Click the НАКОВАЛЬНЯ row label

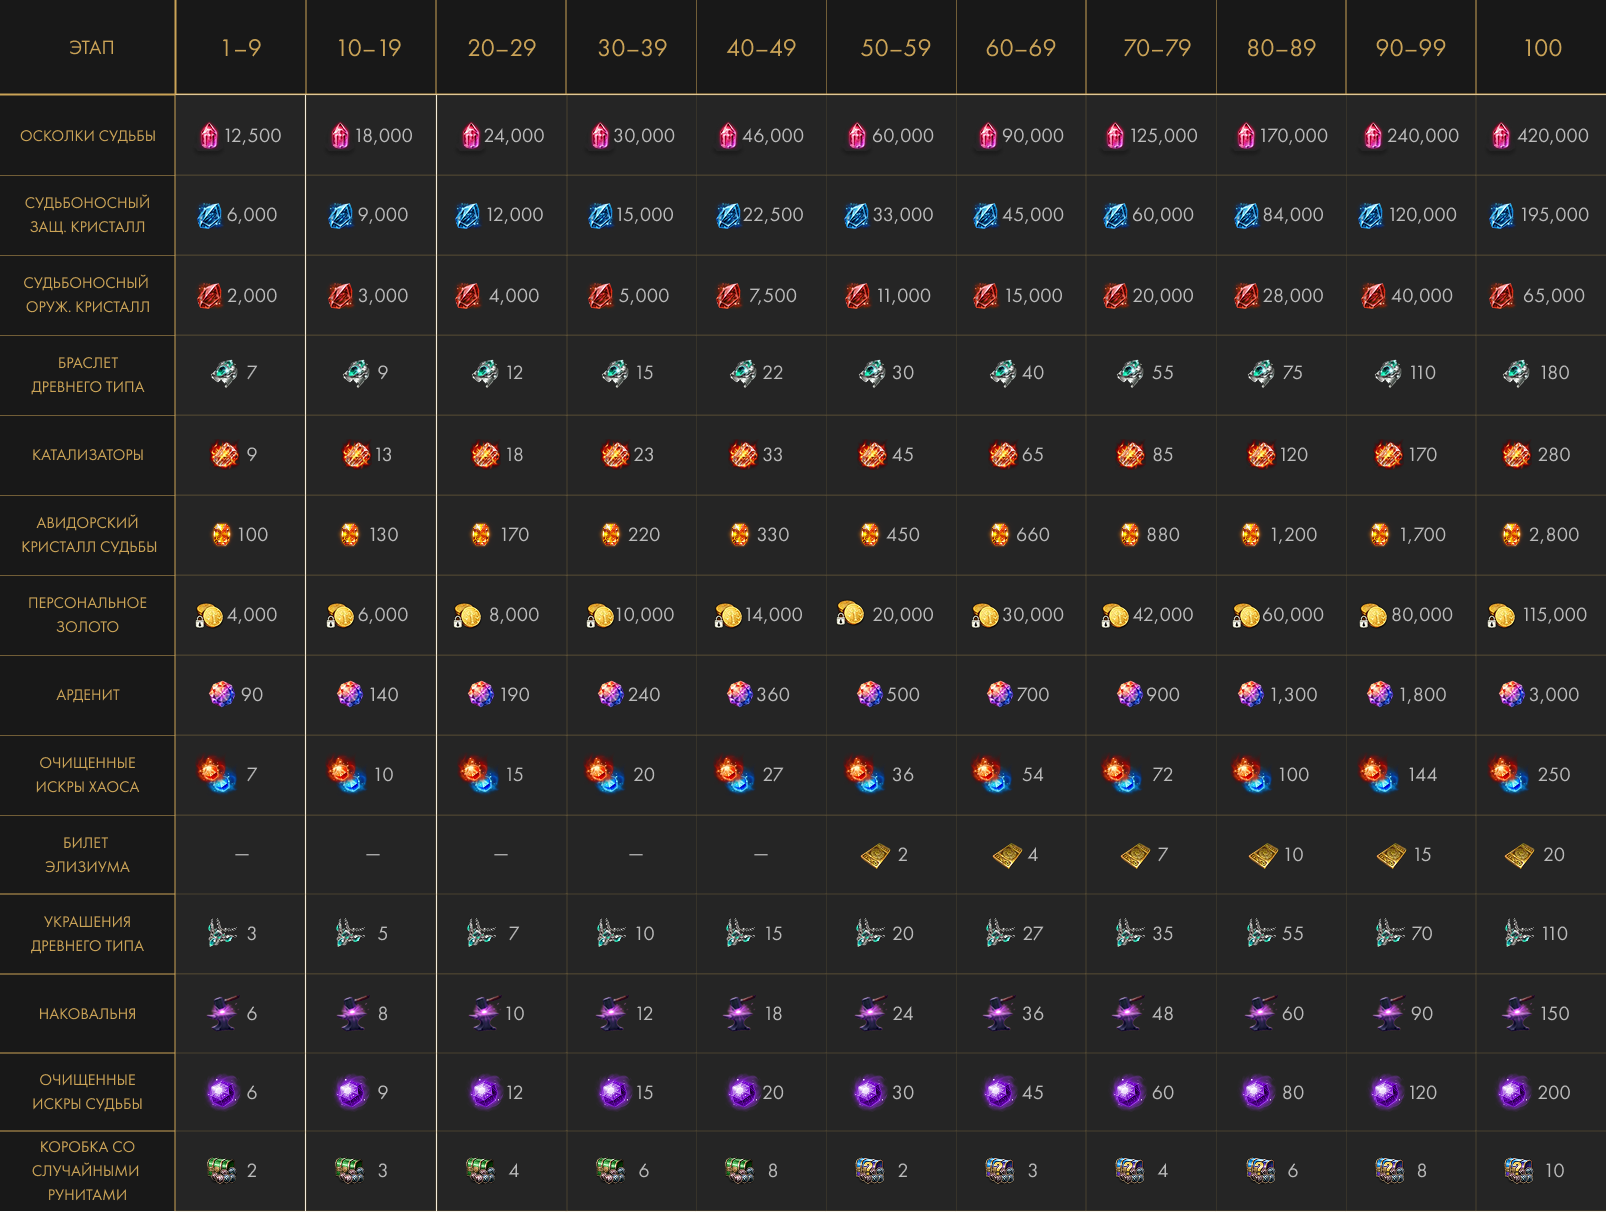tap(88, 1014)
